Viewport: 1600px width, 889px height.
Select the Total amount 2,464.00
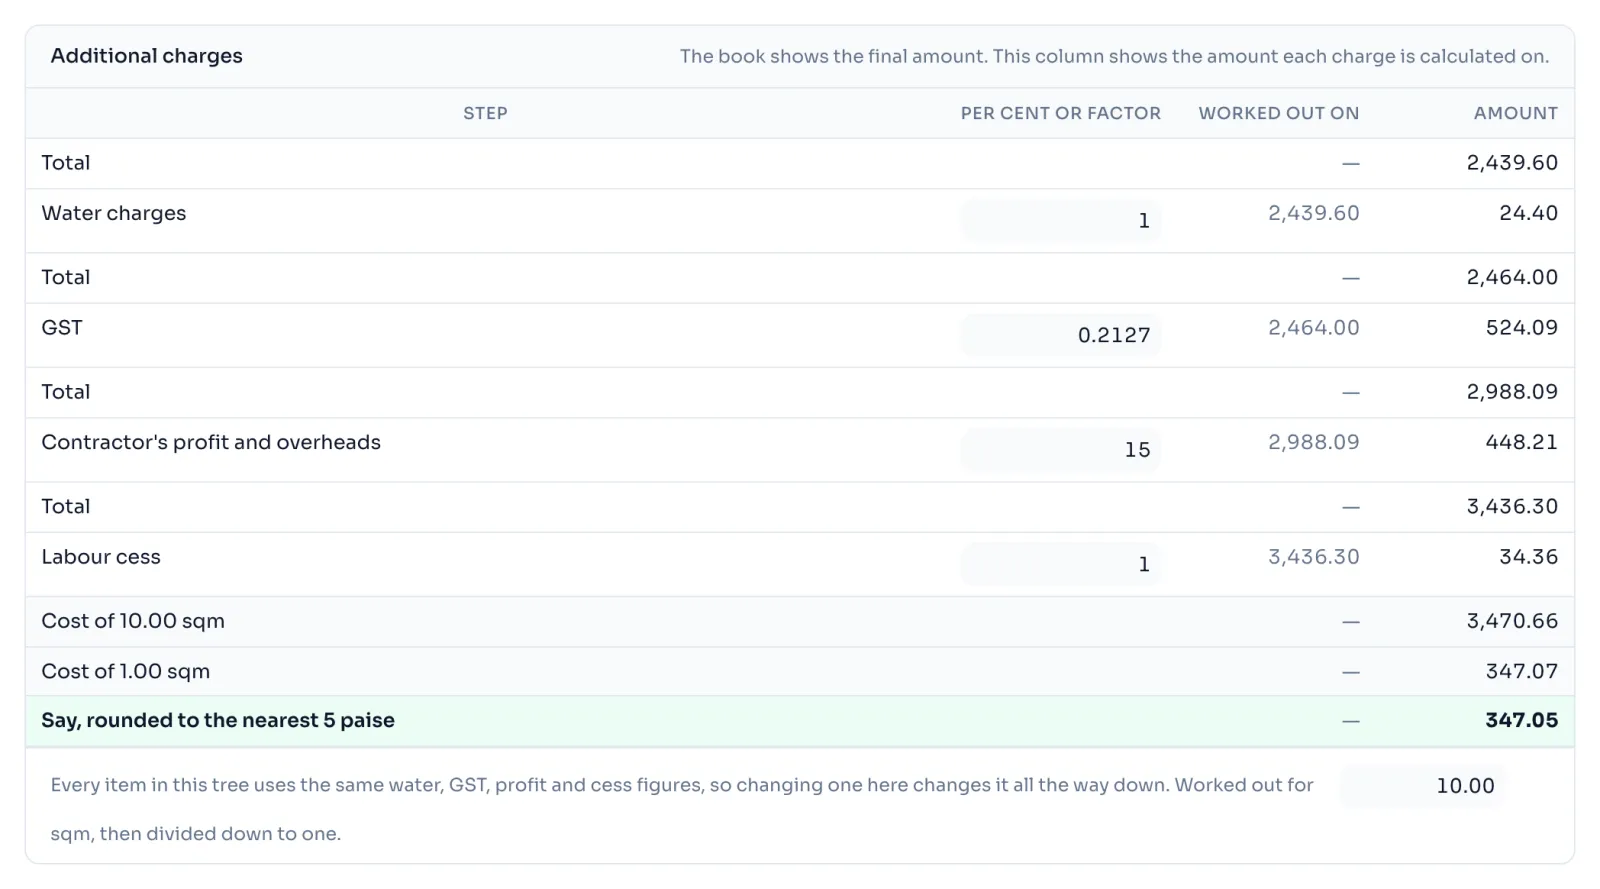(1512, 277)
